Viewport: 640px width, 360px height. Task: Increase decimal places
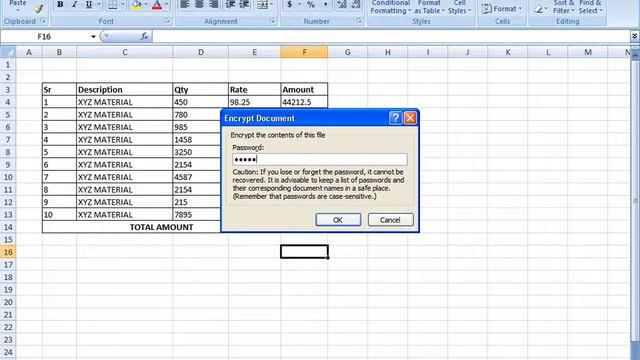(x=342, y=4)
